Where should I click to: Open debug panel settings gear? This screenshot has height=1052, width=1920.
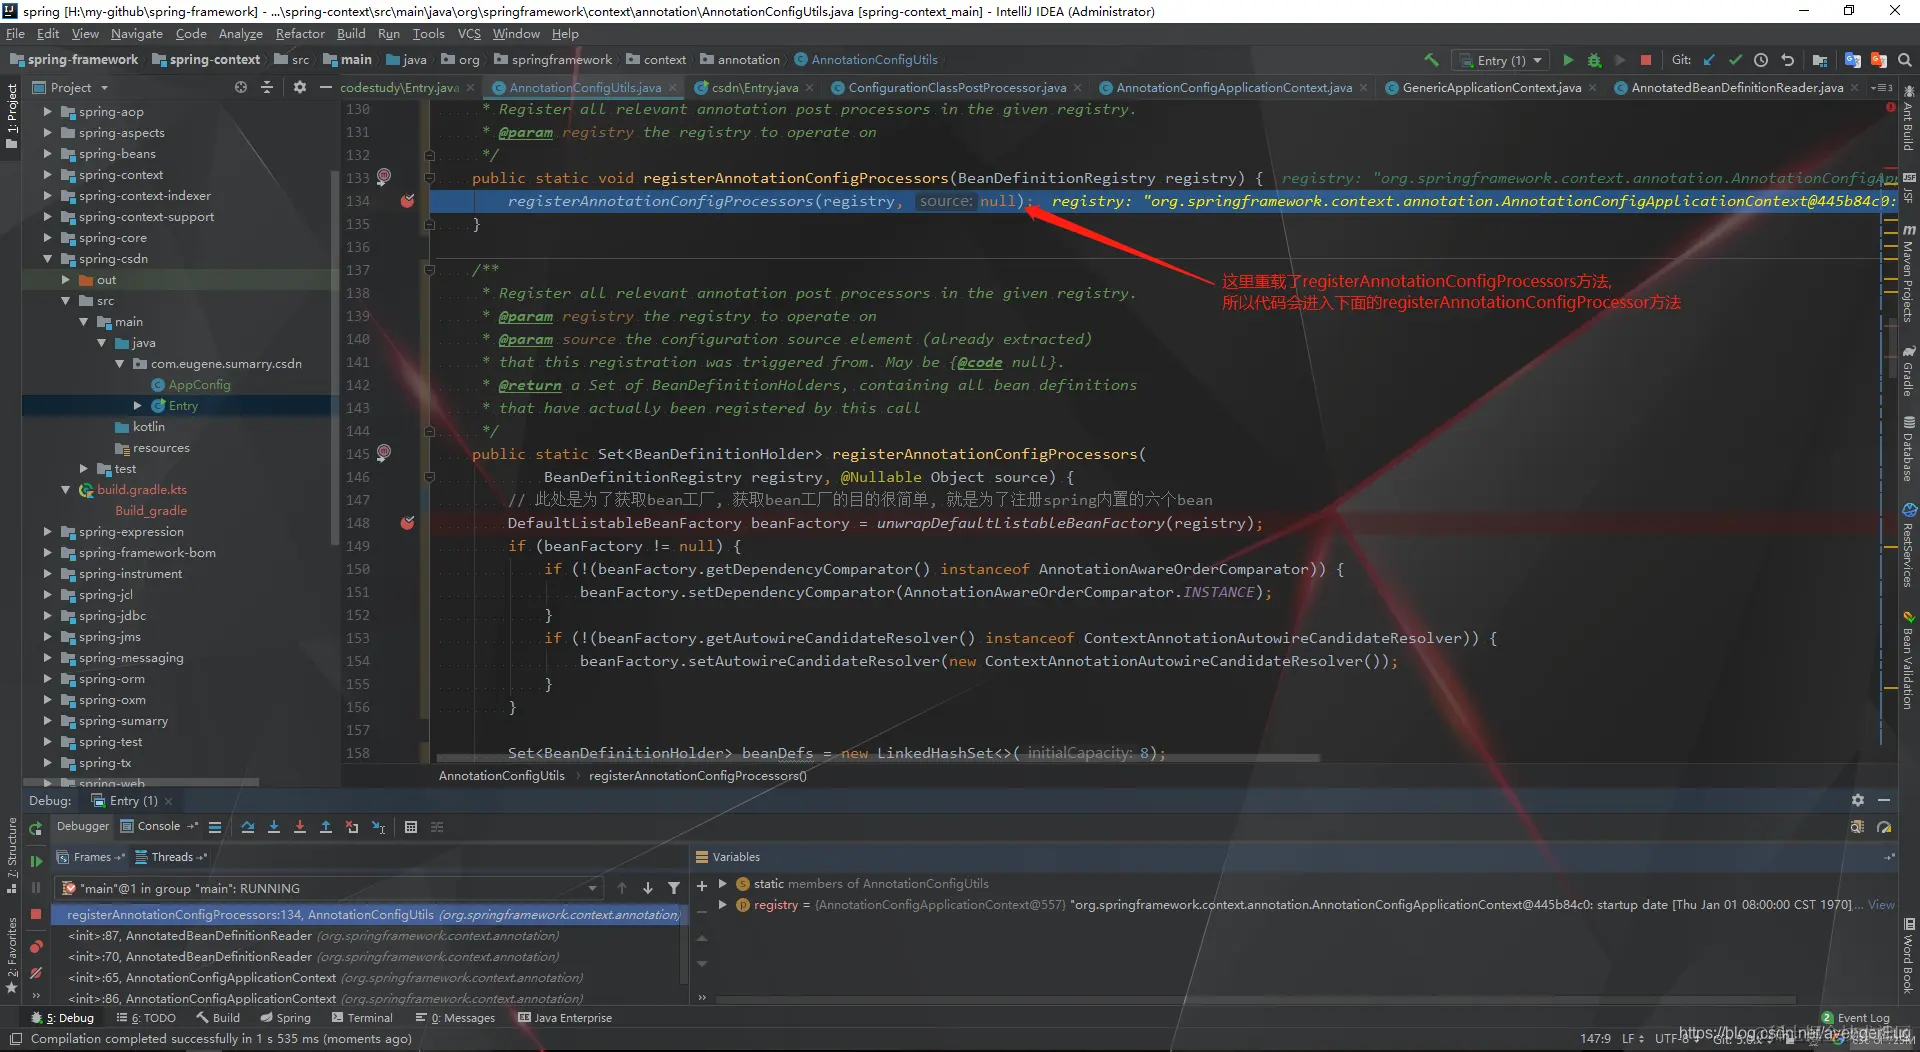pyautogui.click(x=1858, y=800)
